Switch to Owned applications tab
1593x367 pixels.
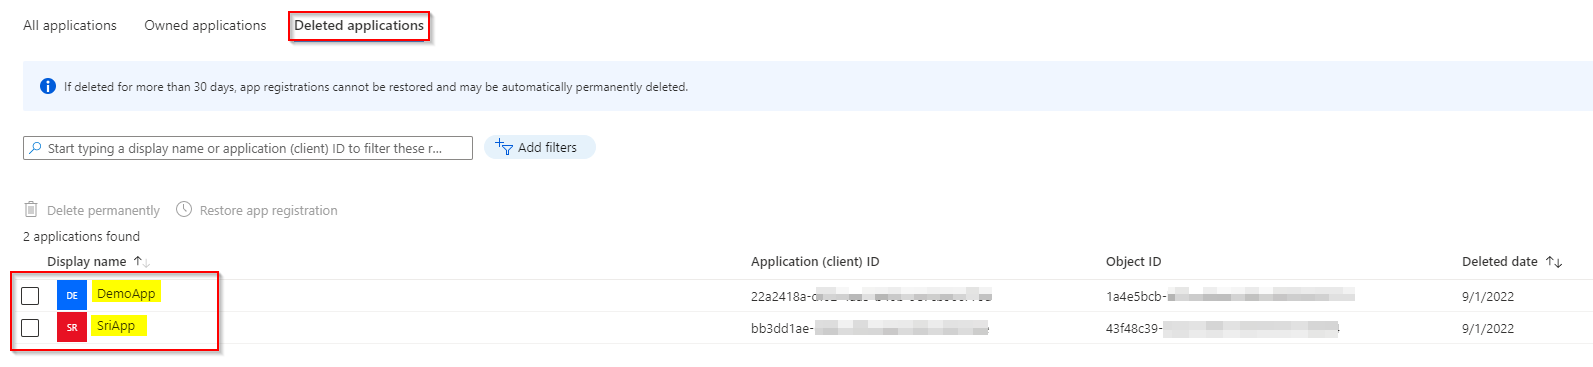(x=205, y=25)
